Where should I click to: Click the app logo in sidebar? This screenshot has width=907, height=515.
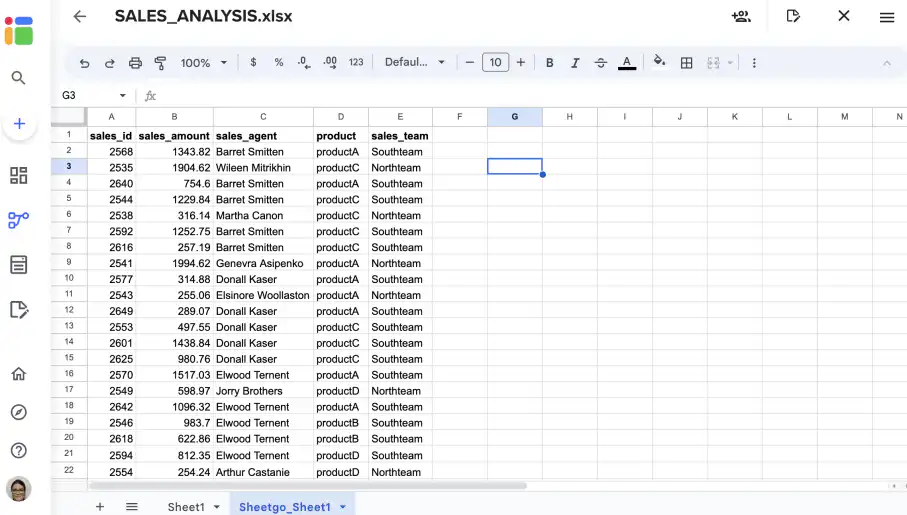19,31
